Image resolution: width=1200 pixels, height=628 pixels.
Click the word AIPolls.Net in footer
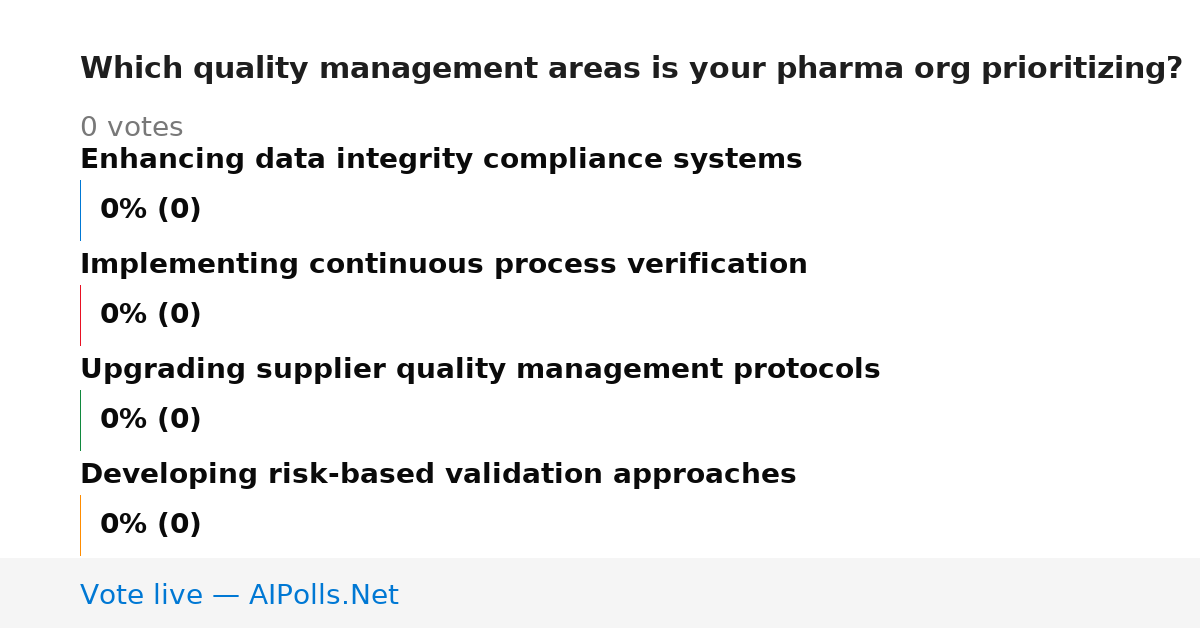click(x=323, y=595)
